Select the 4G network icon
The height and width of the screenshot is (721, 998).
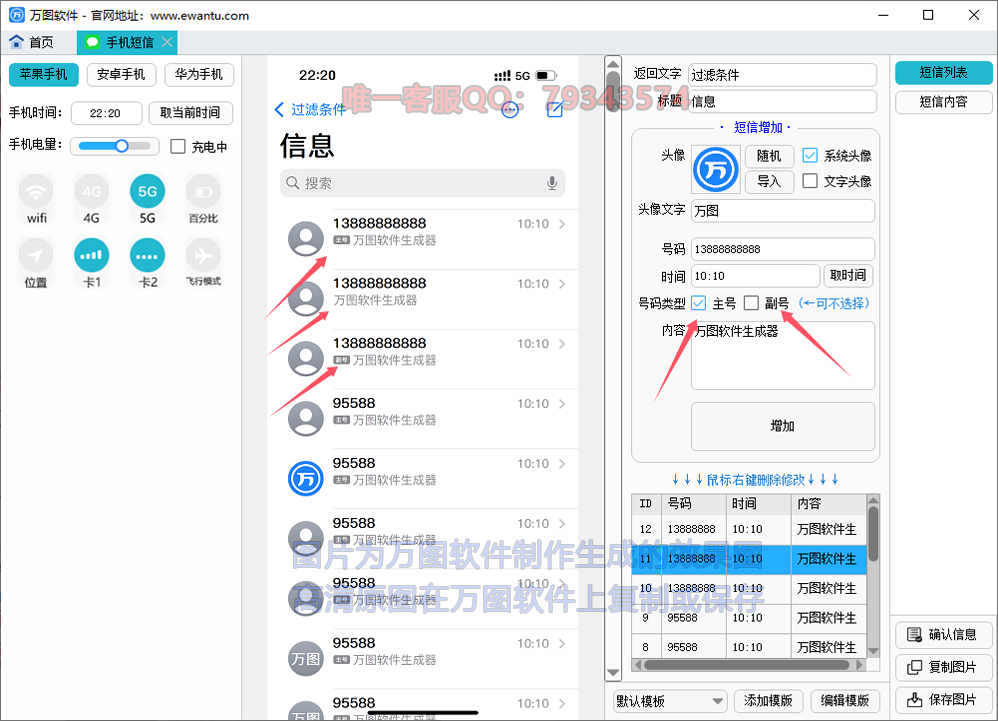(92, 192)
